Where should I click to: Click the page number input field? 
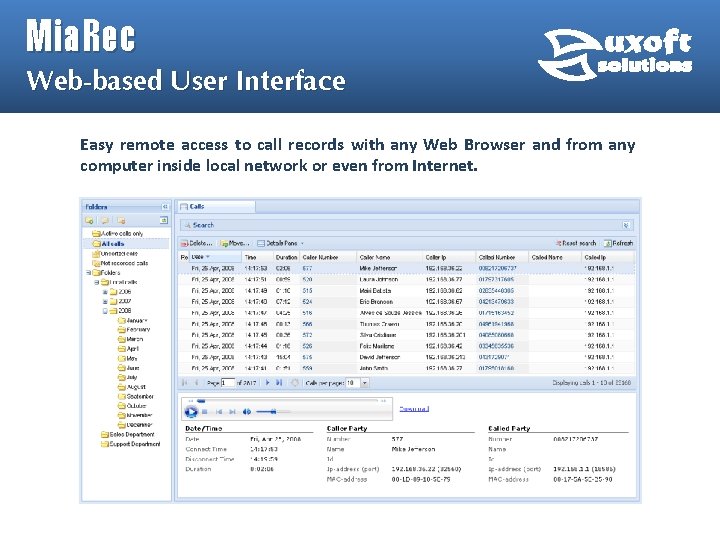tap(228, 382)
